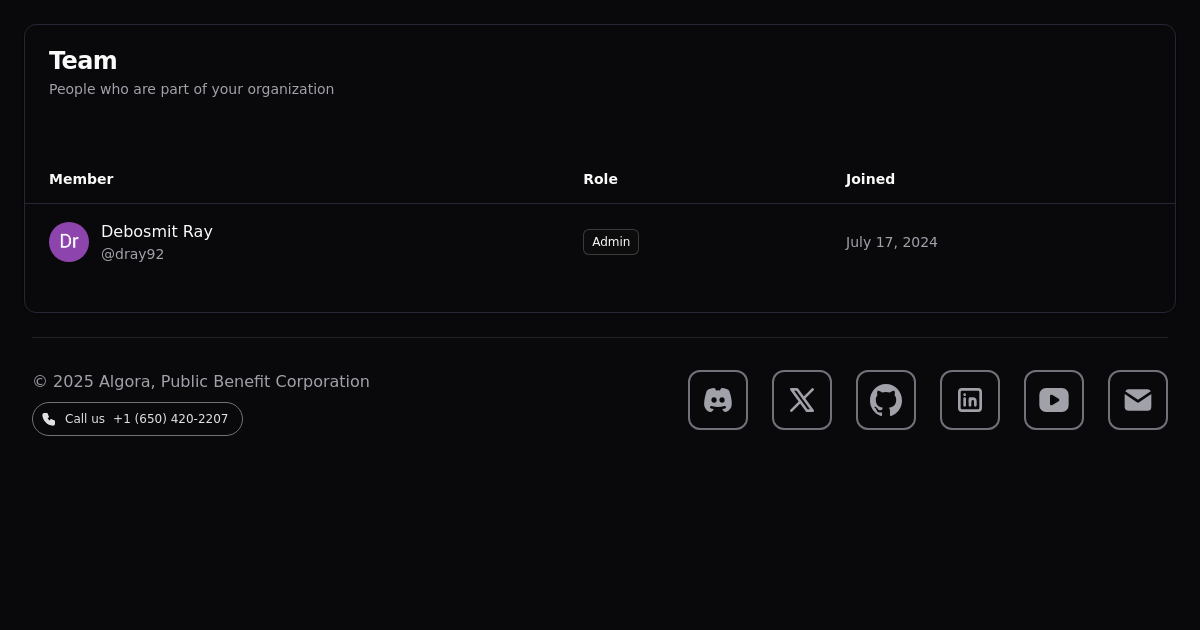The height and width of the screenshot is (630, 1200).
Task: Click the Member column header
Action: [x=81, y=179]
